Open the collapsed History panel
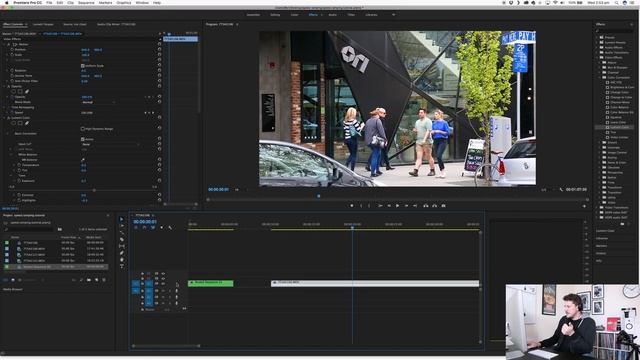640x360 pixels. (601, 253)
